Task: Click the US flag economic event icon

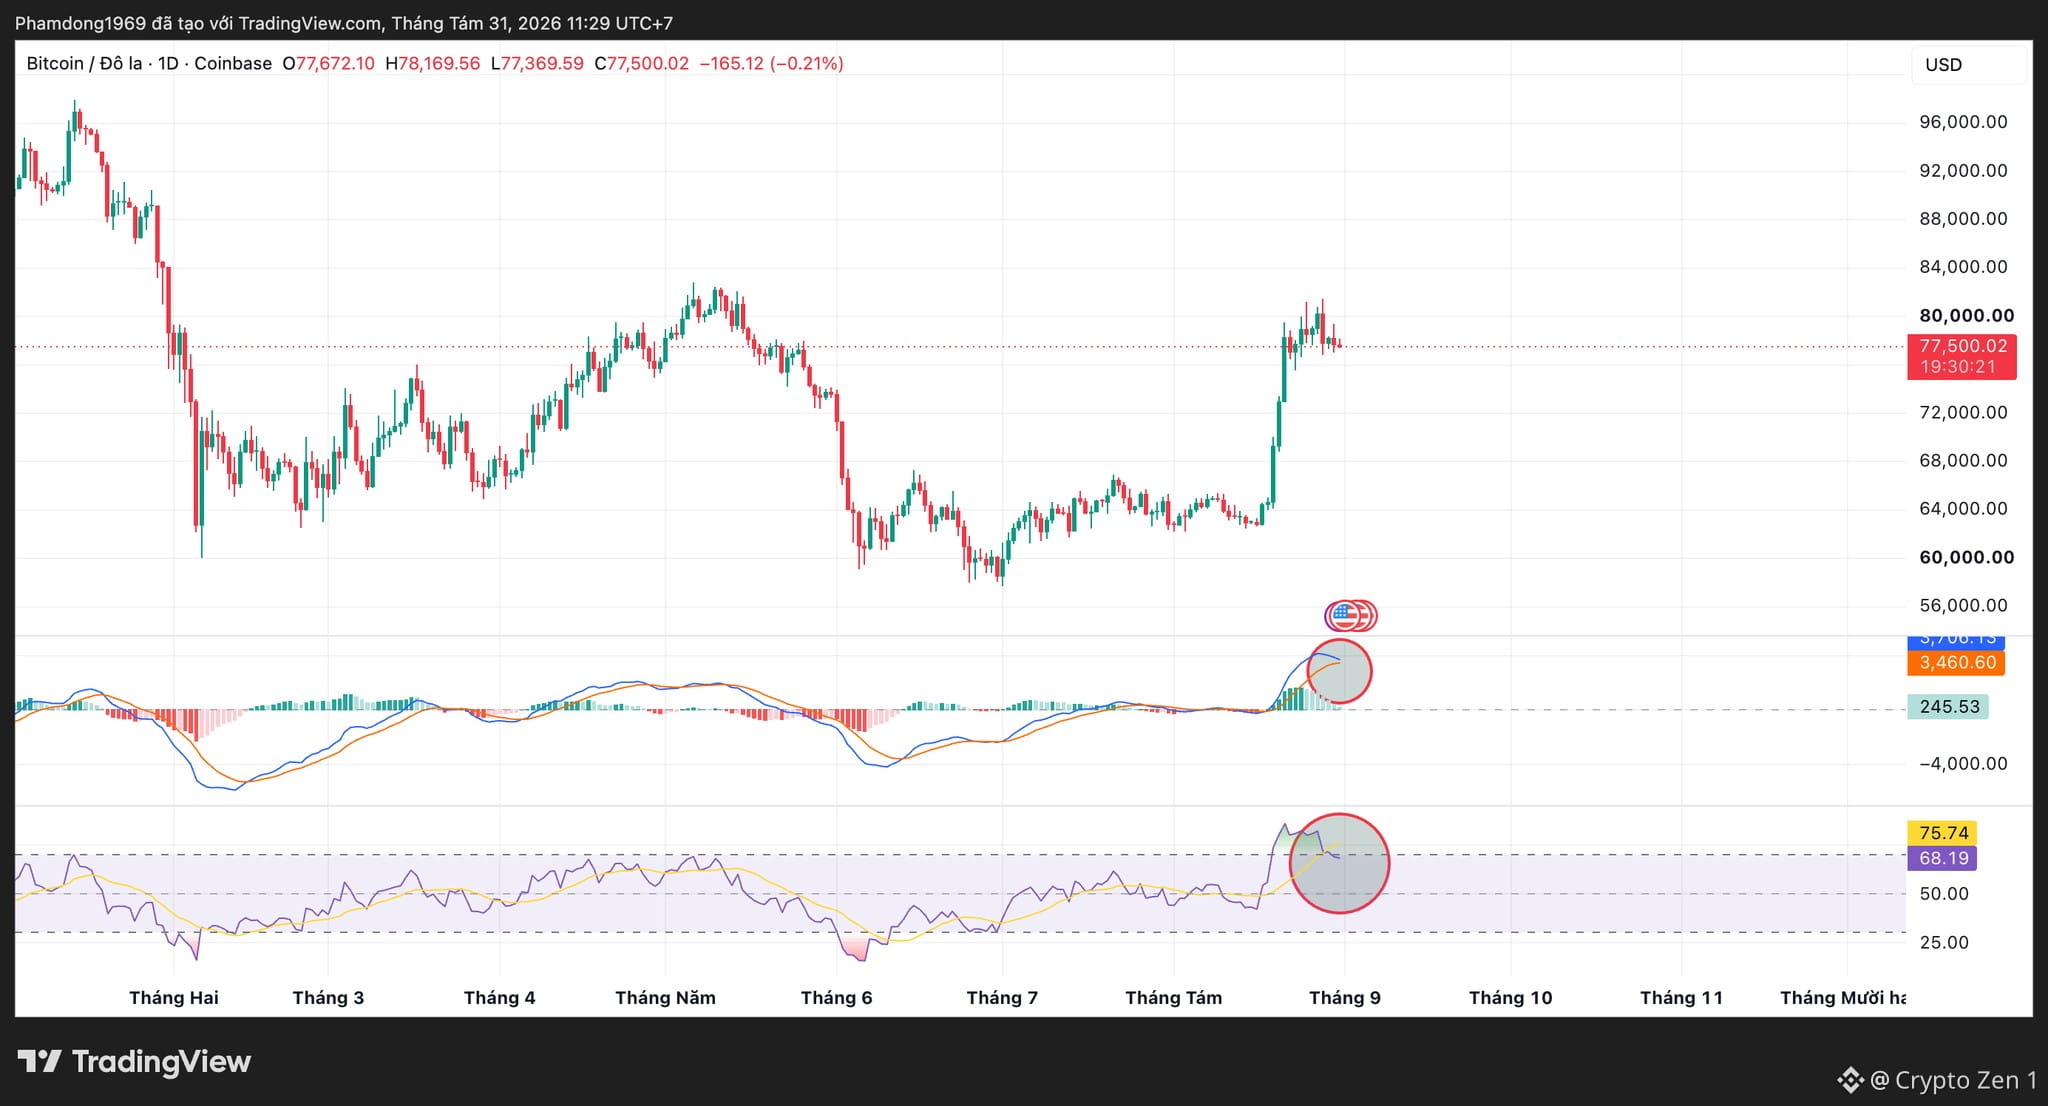Action: pos(1345,615)
